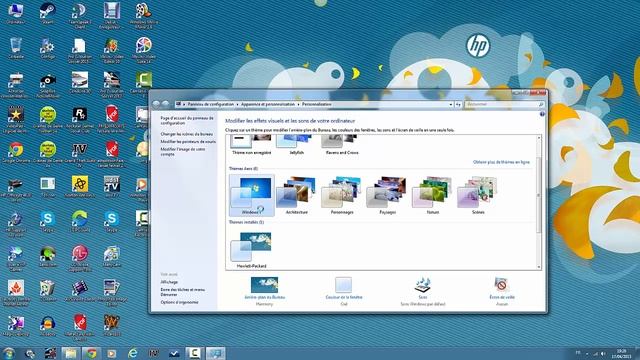The height and width of the screenshot is (360, 640).
Task: Select the Steam desktop shortcut
Action: click(48, 13)
